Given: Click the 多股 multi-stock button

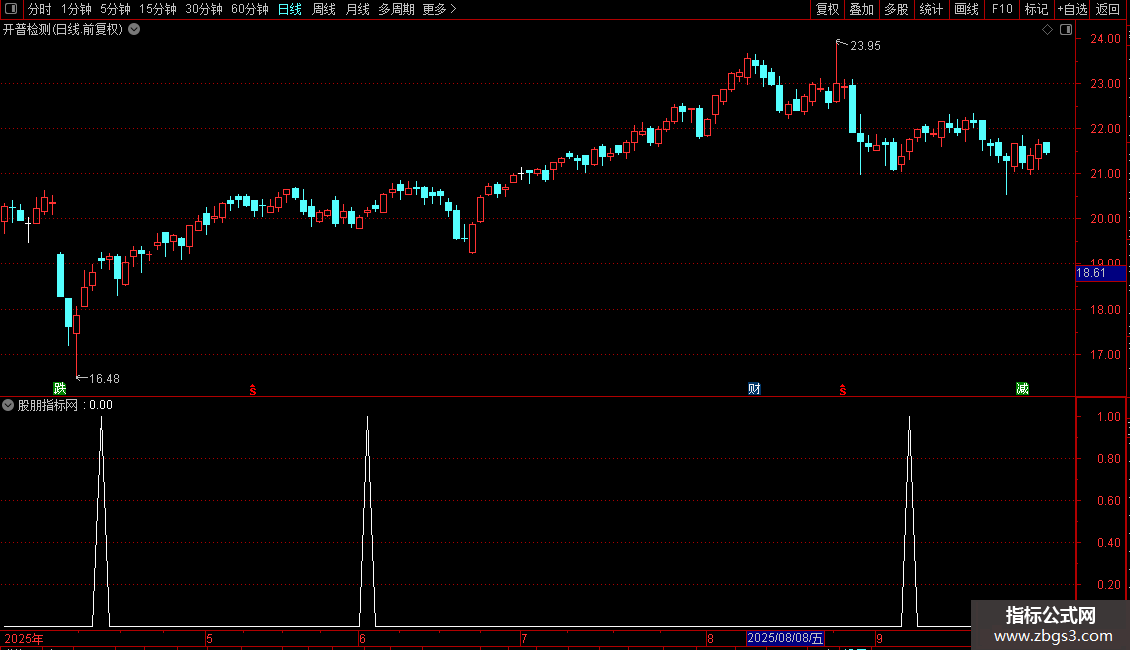Looking at the screenshot, I should (896, 9).
